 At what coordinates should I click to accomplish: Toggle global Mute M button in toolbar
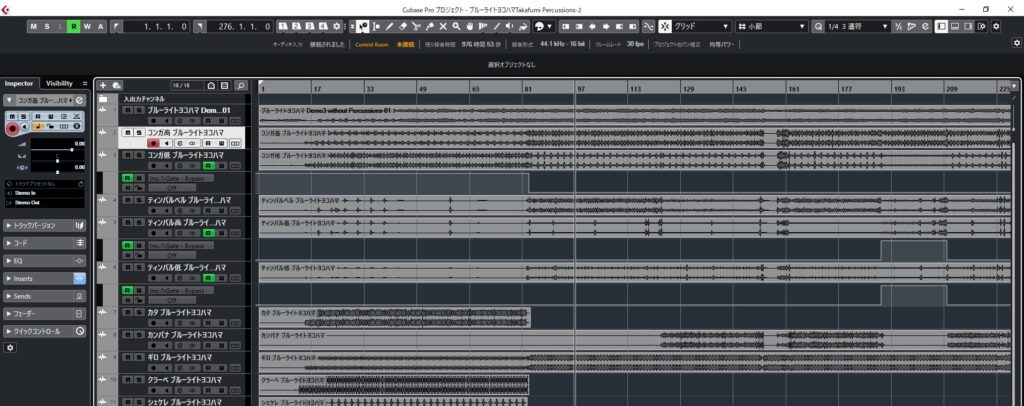[35, 26]
